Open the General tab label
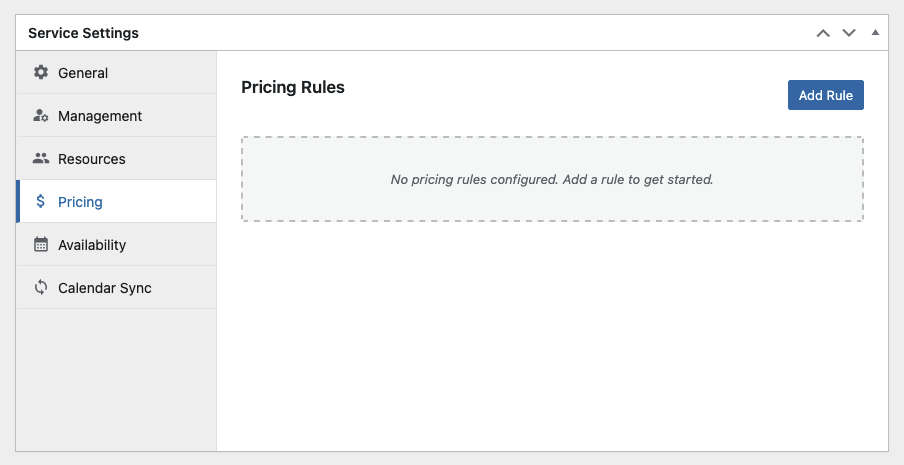This screenshot has width=904, height=465. (83, 73)
